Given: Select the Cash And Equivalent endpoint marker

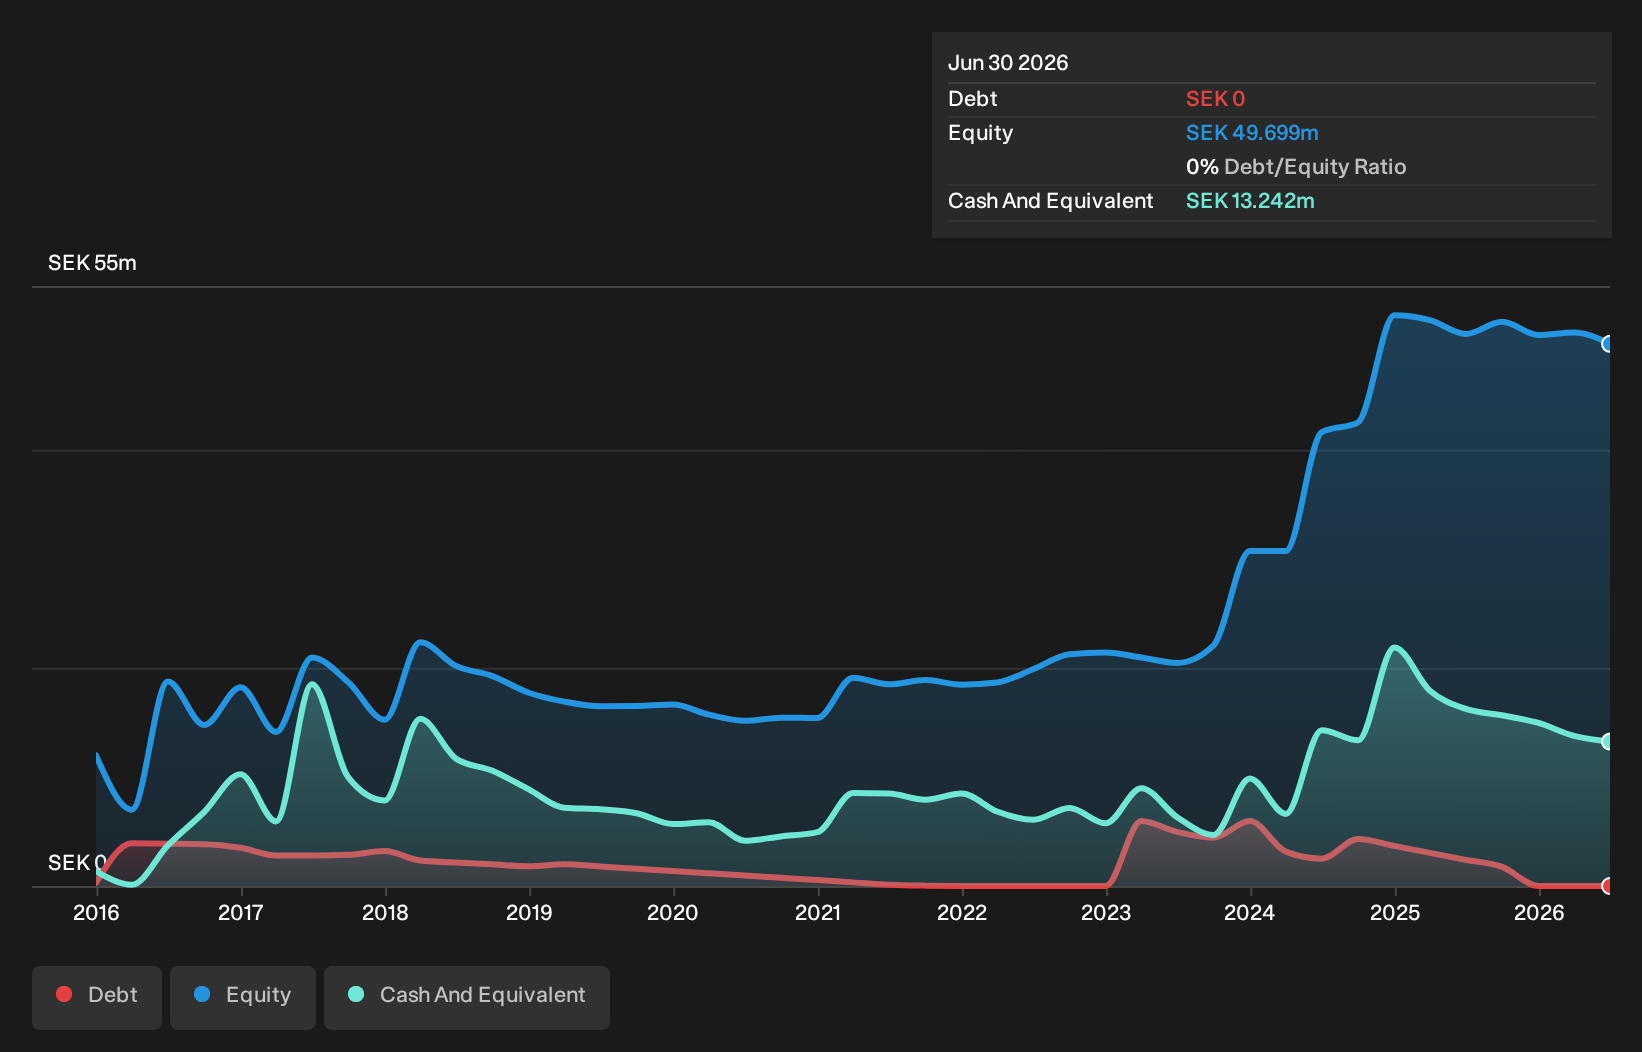Looking at the screenshot, I should point(1608,741).
